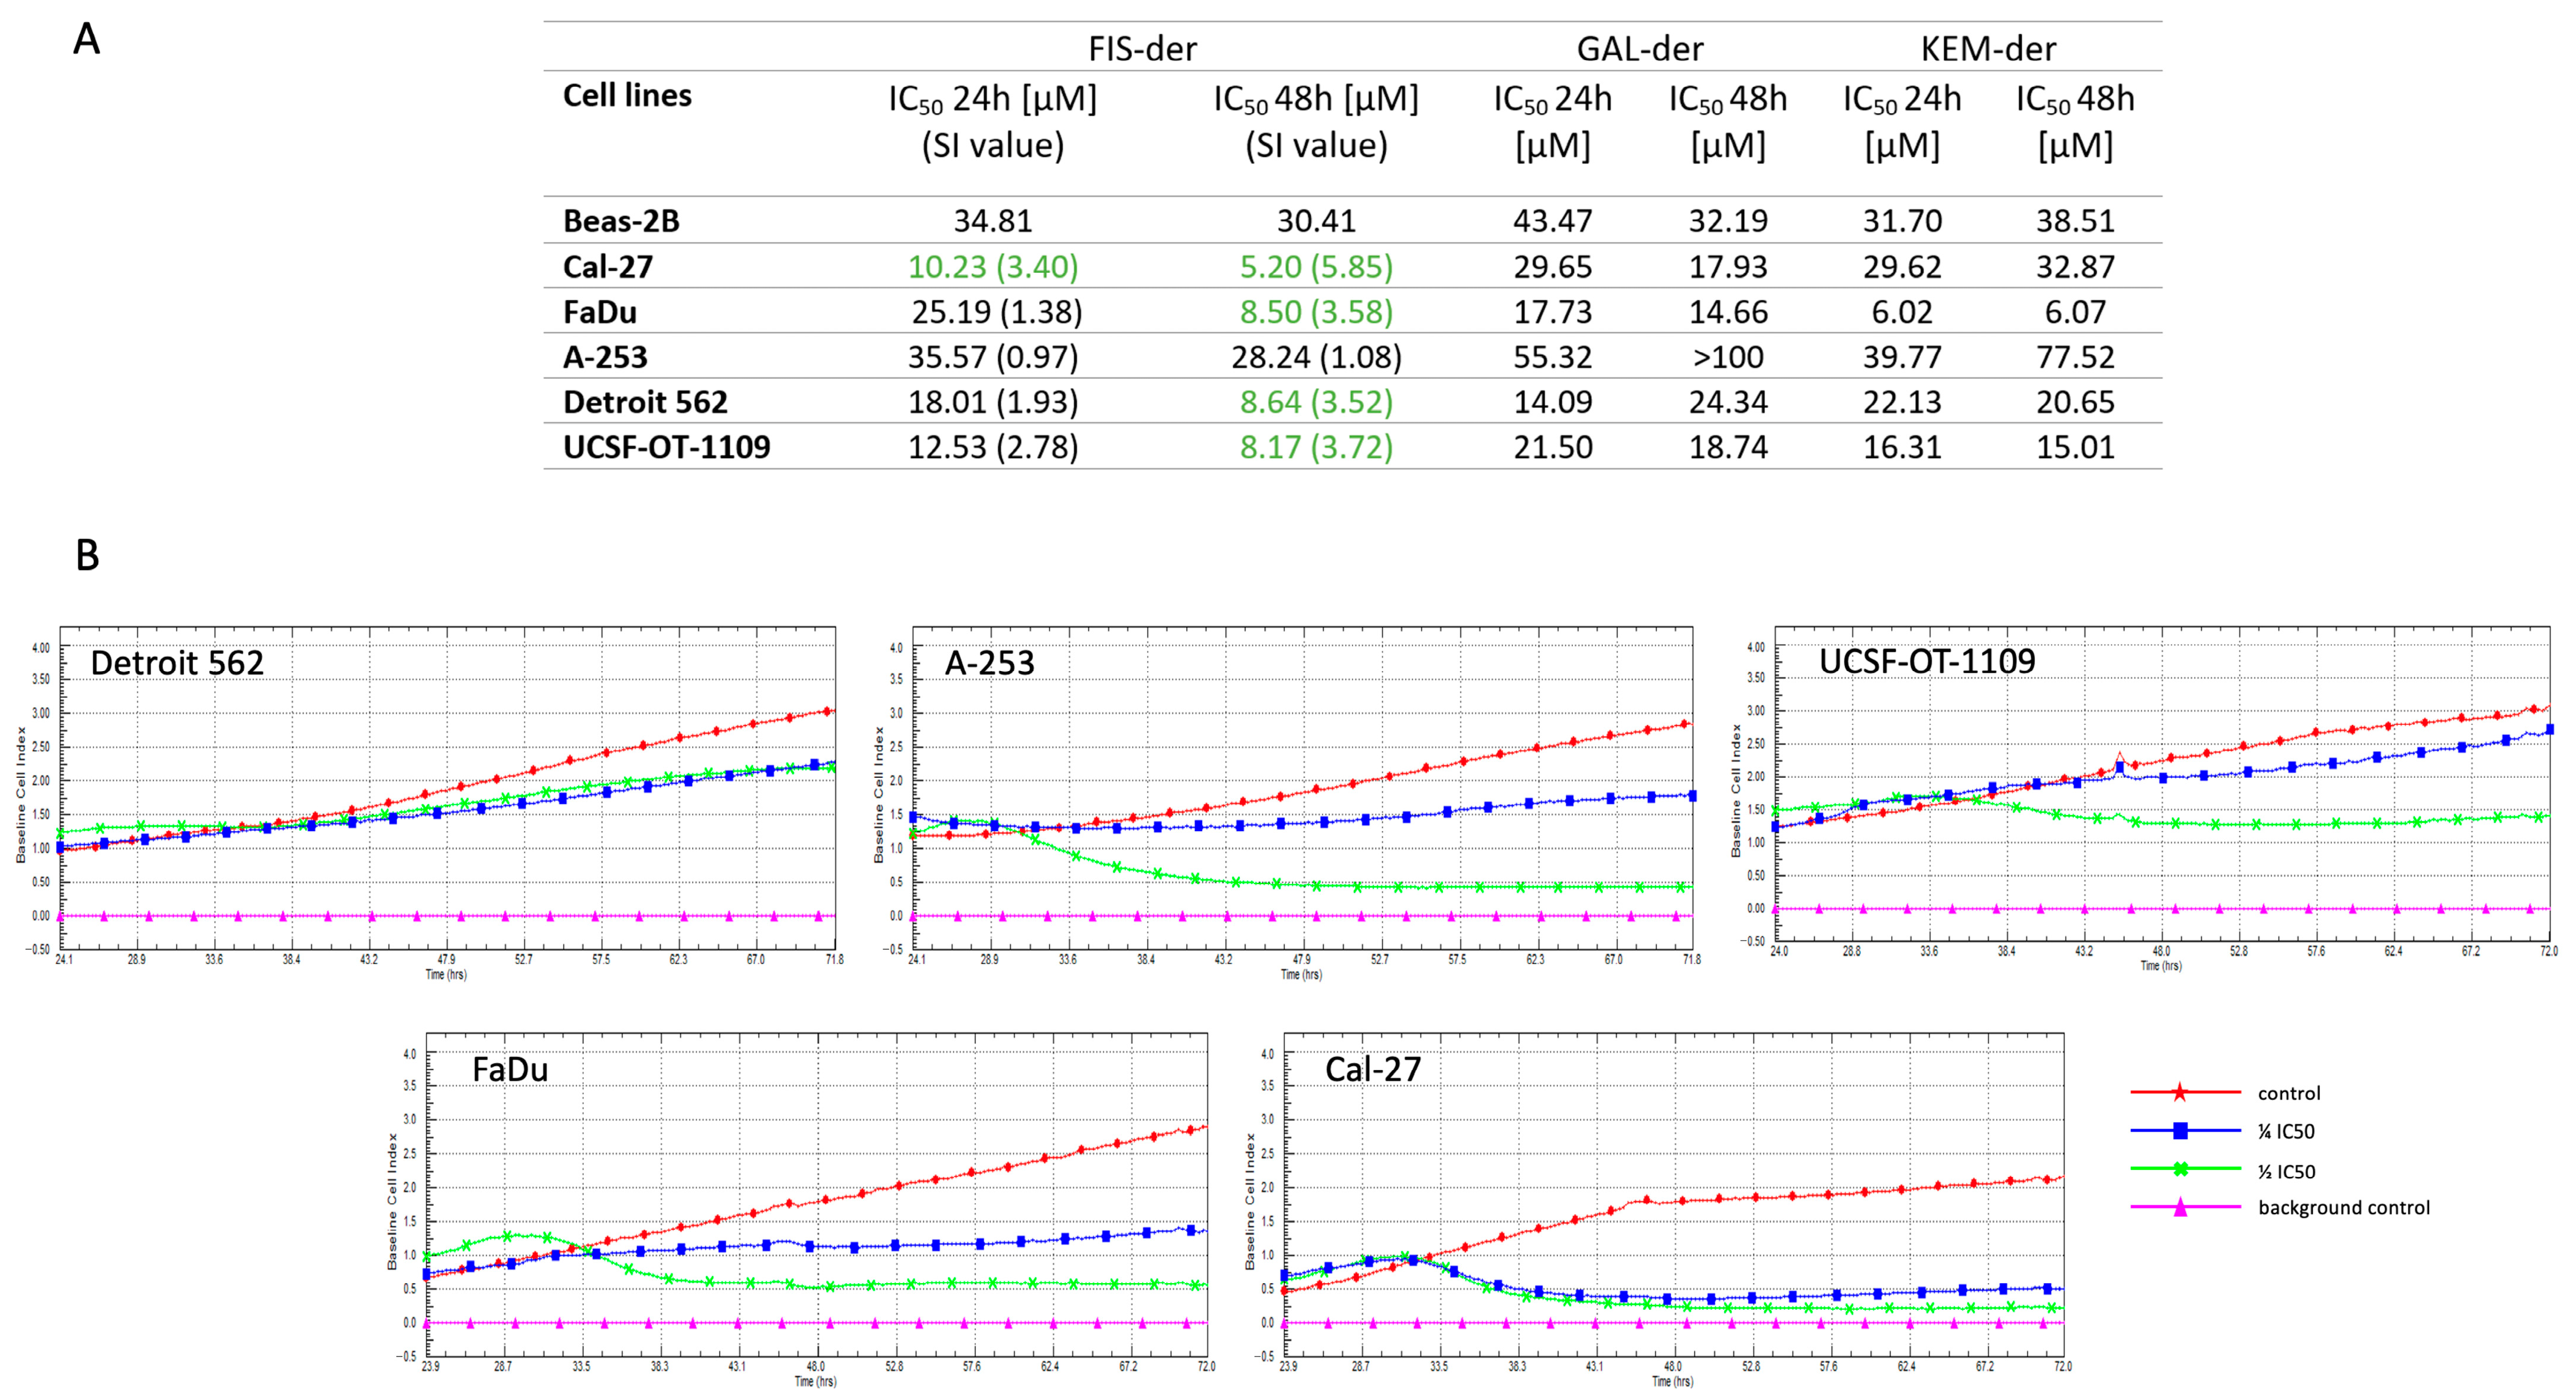Click the FaDu chart title

[x=510, y=1070]
